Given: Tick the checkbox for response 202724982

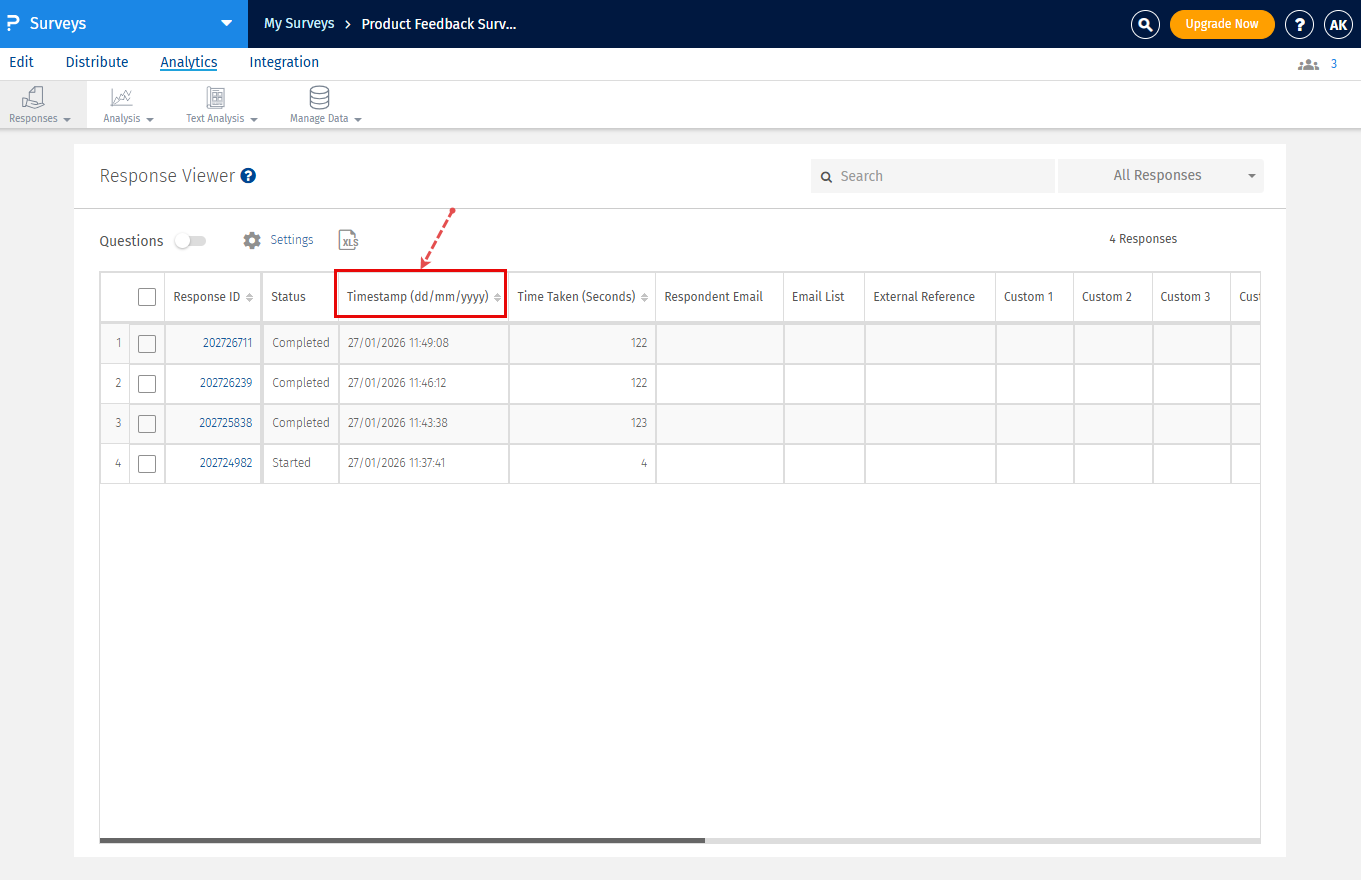Looking at the screenshot, I should pos(147,463).
